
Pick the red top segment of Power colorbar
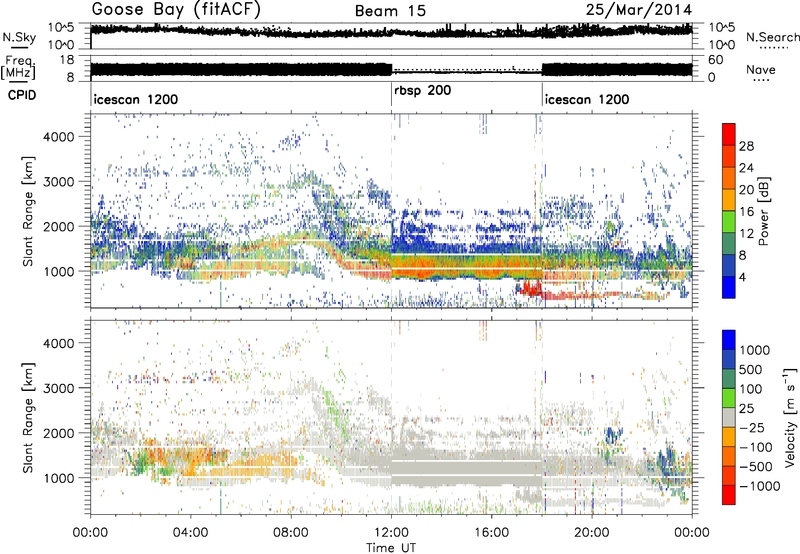(x=729, y=135)
